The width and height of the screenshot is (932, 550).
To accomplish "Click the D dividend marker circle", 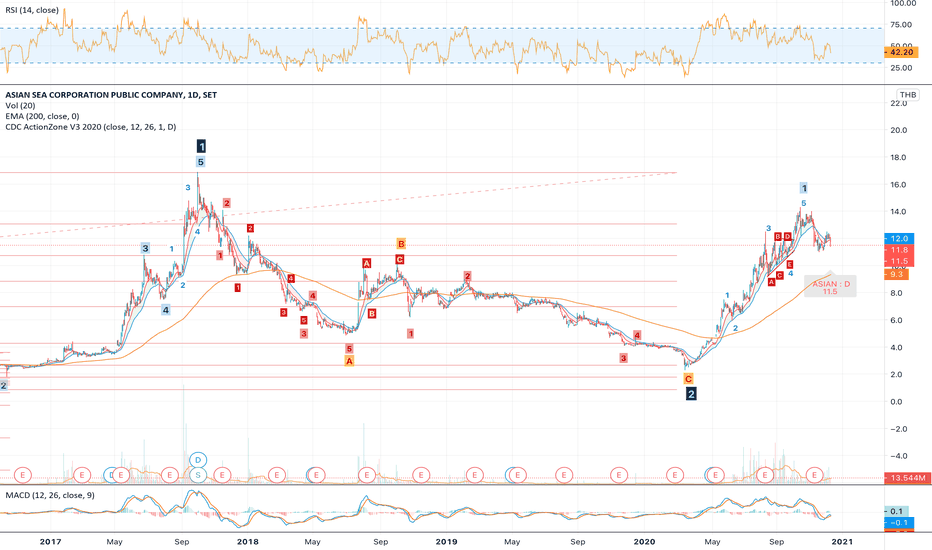I will (198, 460).
